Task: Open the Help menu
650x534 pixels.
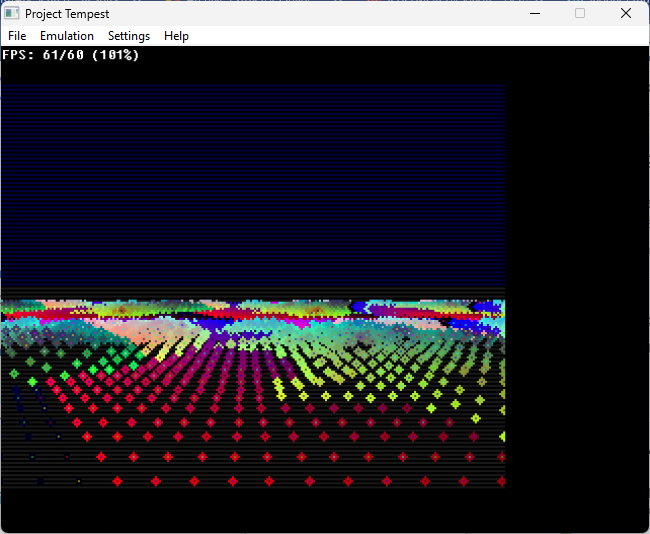Action: coord(176,36)
